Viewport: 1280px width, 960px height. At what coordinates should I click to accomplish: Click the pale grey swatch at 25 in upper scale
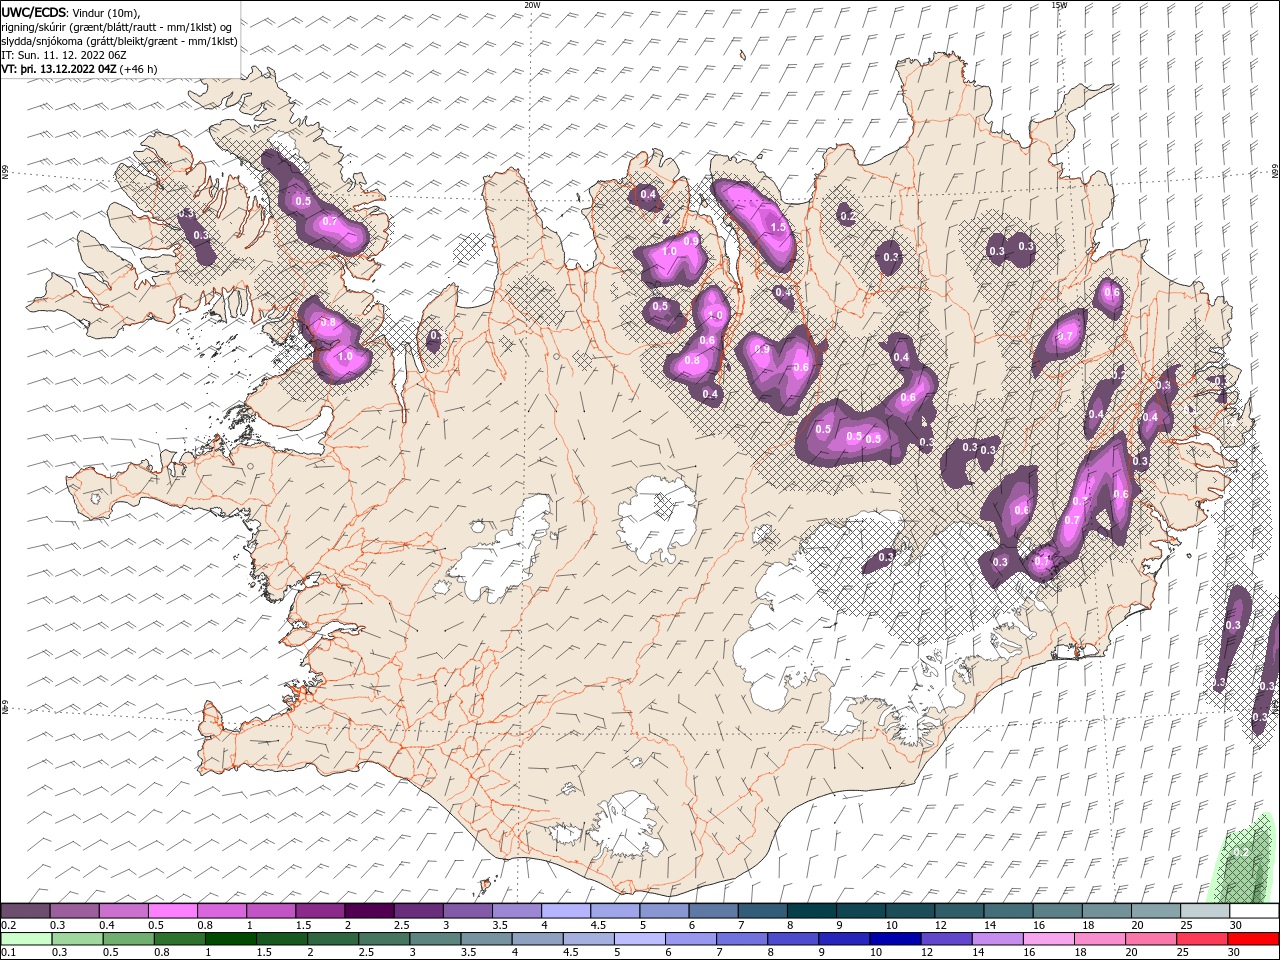pos(1205,911)
